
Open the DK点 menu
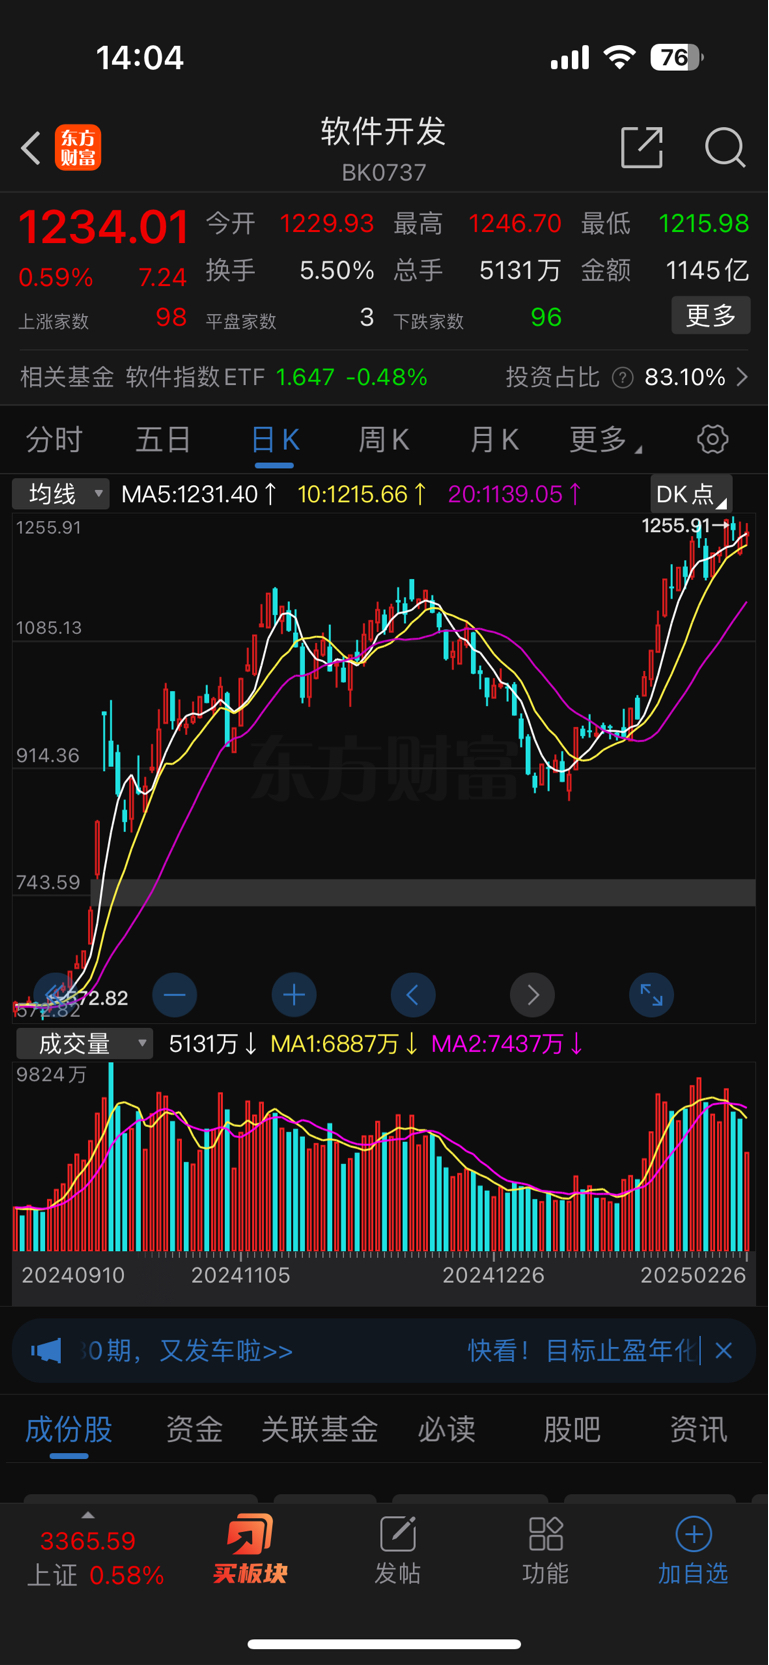click(691, 494)
